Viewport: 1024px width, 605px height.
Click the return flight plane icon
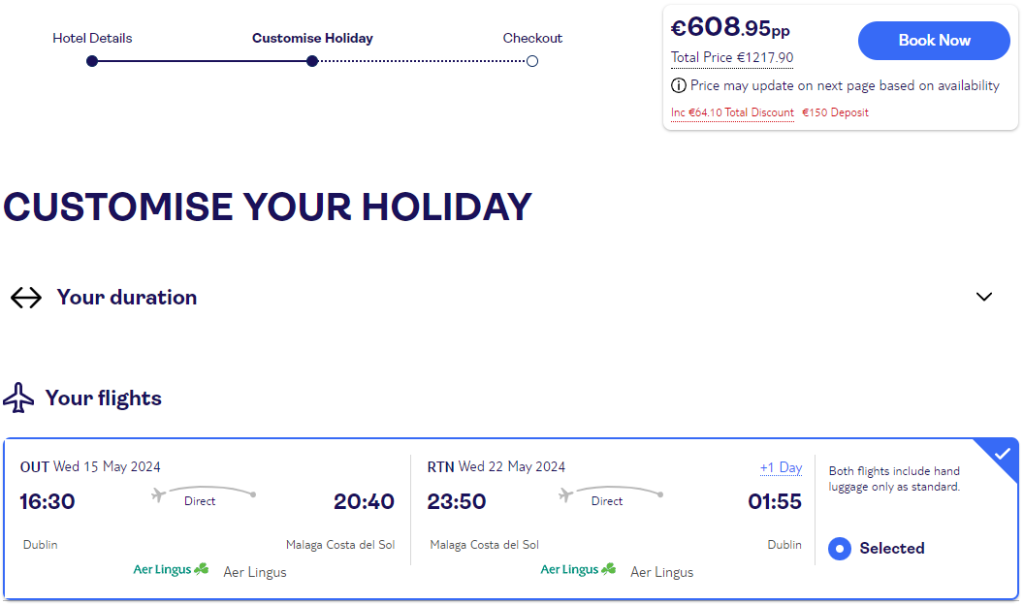pyautogui.click(x=566, y=495)
